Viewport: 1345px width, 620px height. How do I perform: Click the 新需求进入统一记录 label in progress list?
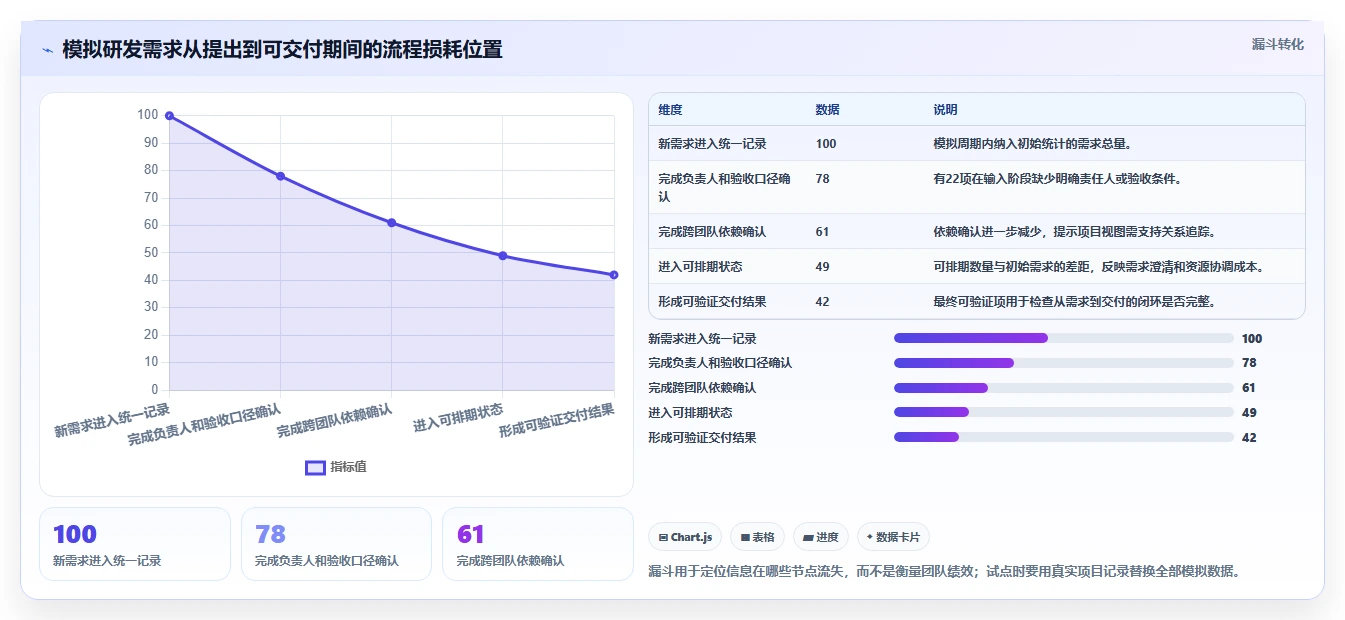click(x=702, y=339)
